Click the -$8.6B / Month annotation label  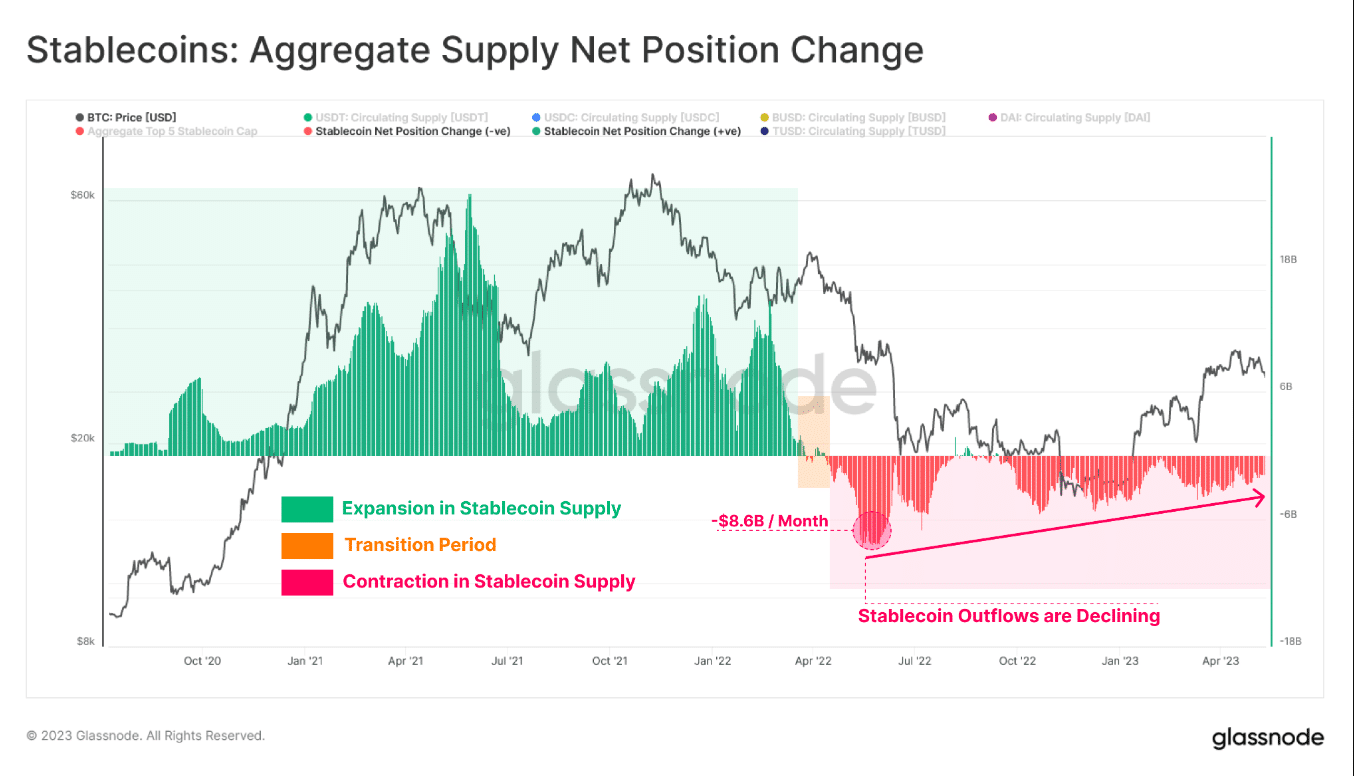[x=770, y=521]
